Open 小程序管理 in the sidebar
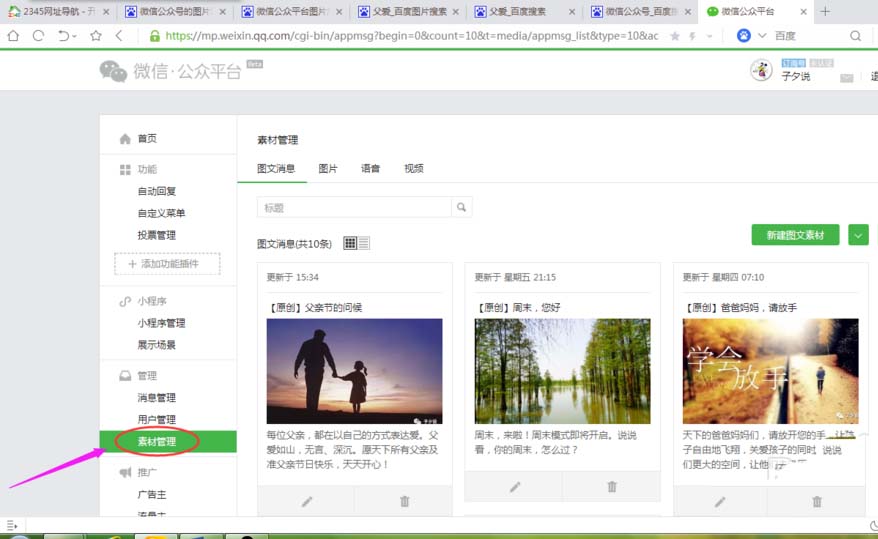Viewport: 878px width, 539px height. [x=161, y=323]
